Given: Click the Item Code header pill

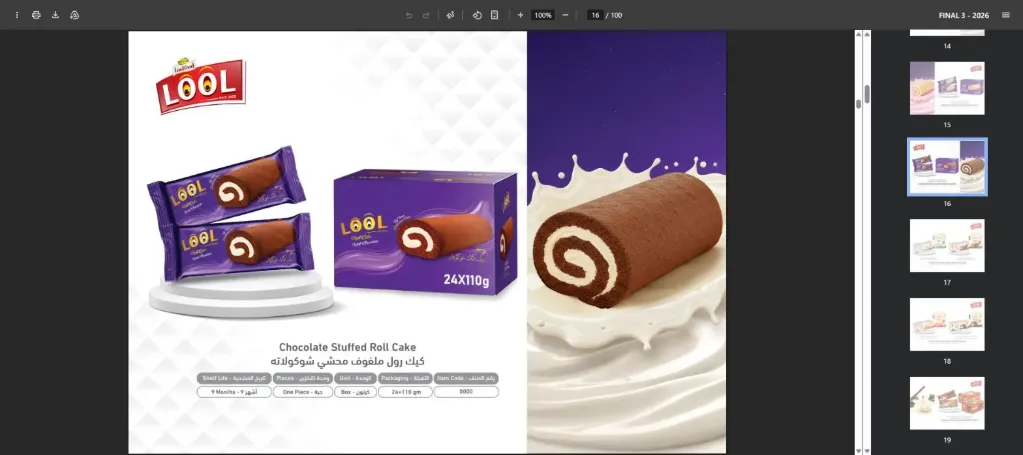Looking at the screenshot, I should [466, 378].
